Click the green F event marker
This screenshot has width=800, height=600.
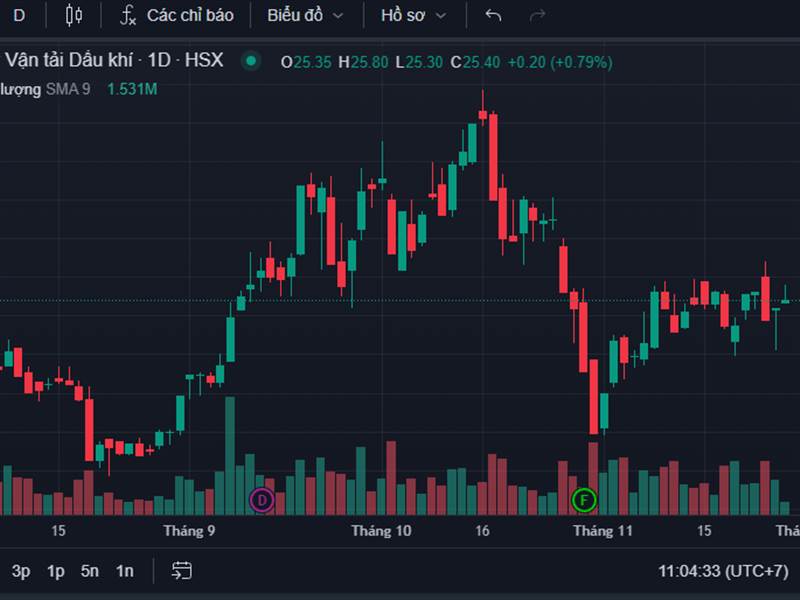pyautogui.click(x=583, y=499)
